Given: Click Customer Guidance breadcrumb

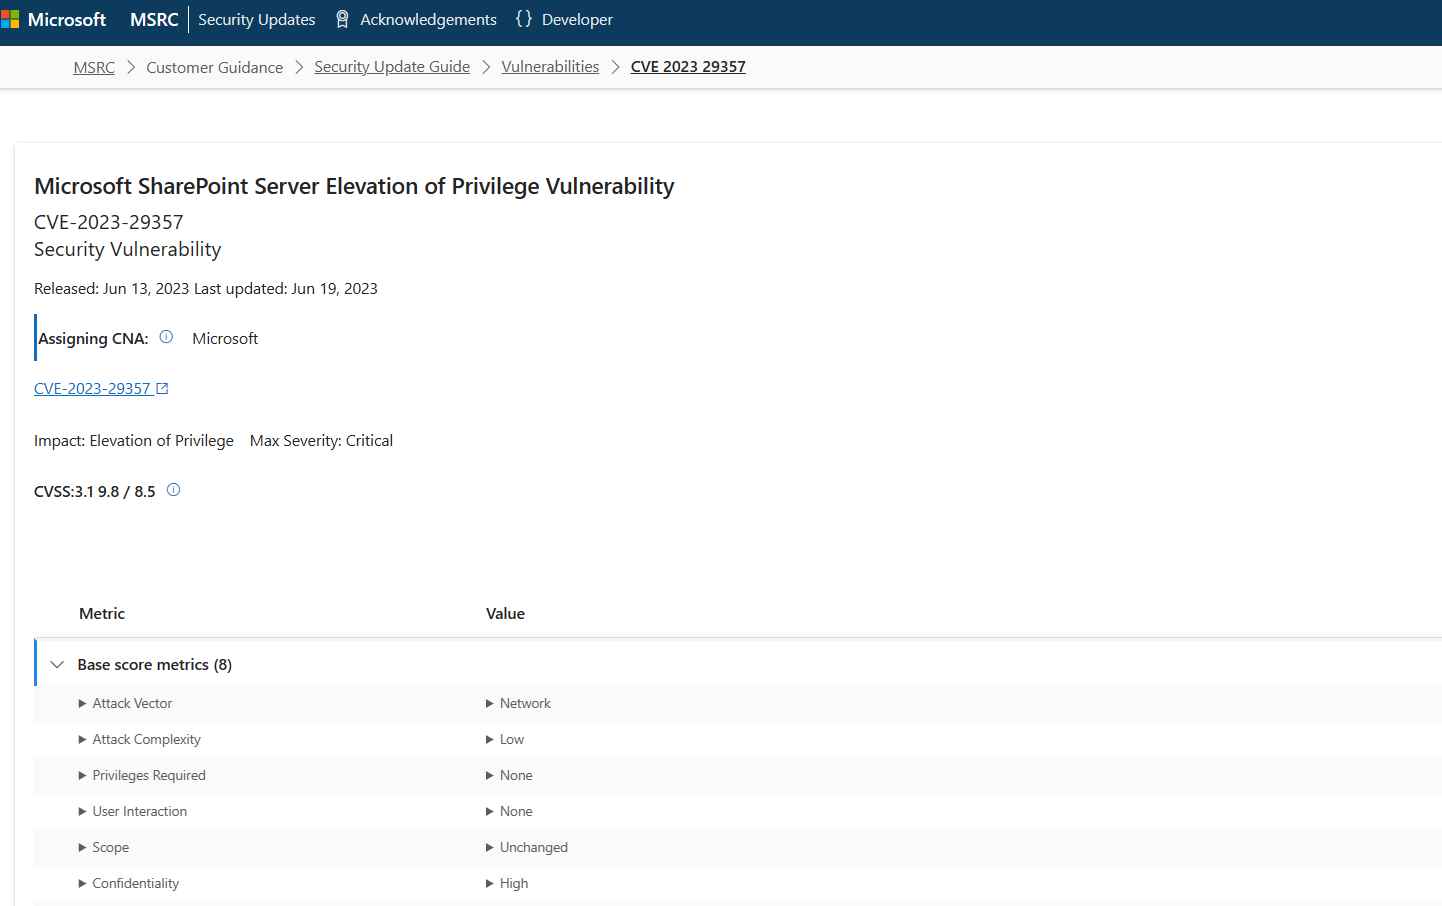Looking at the screenshot, I should click(x=214, y=67).
